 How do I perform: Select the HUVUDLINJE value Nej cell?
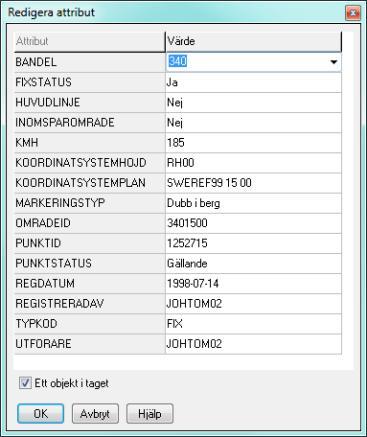click(253, 102)
